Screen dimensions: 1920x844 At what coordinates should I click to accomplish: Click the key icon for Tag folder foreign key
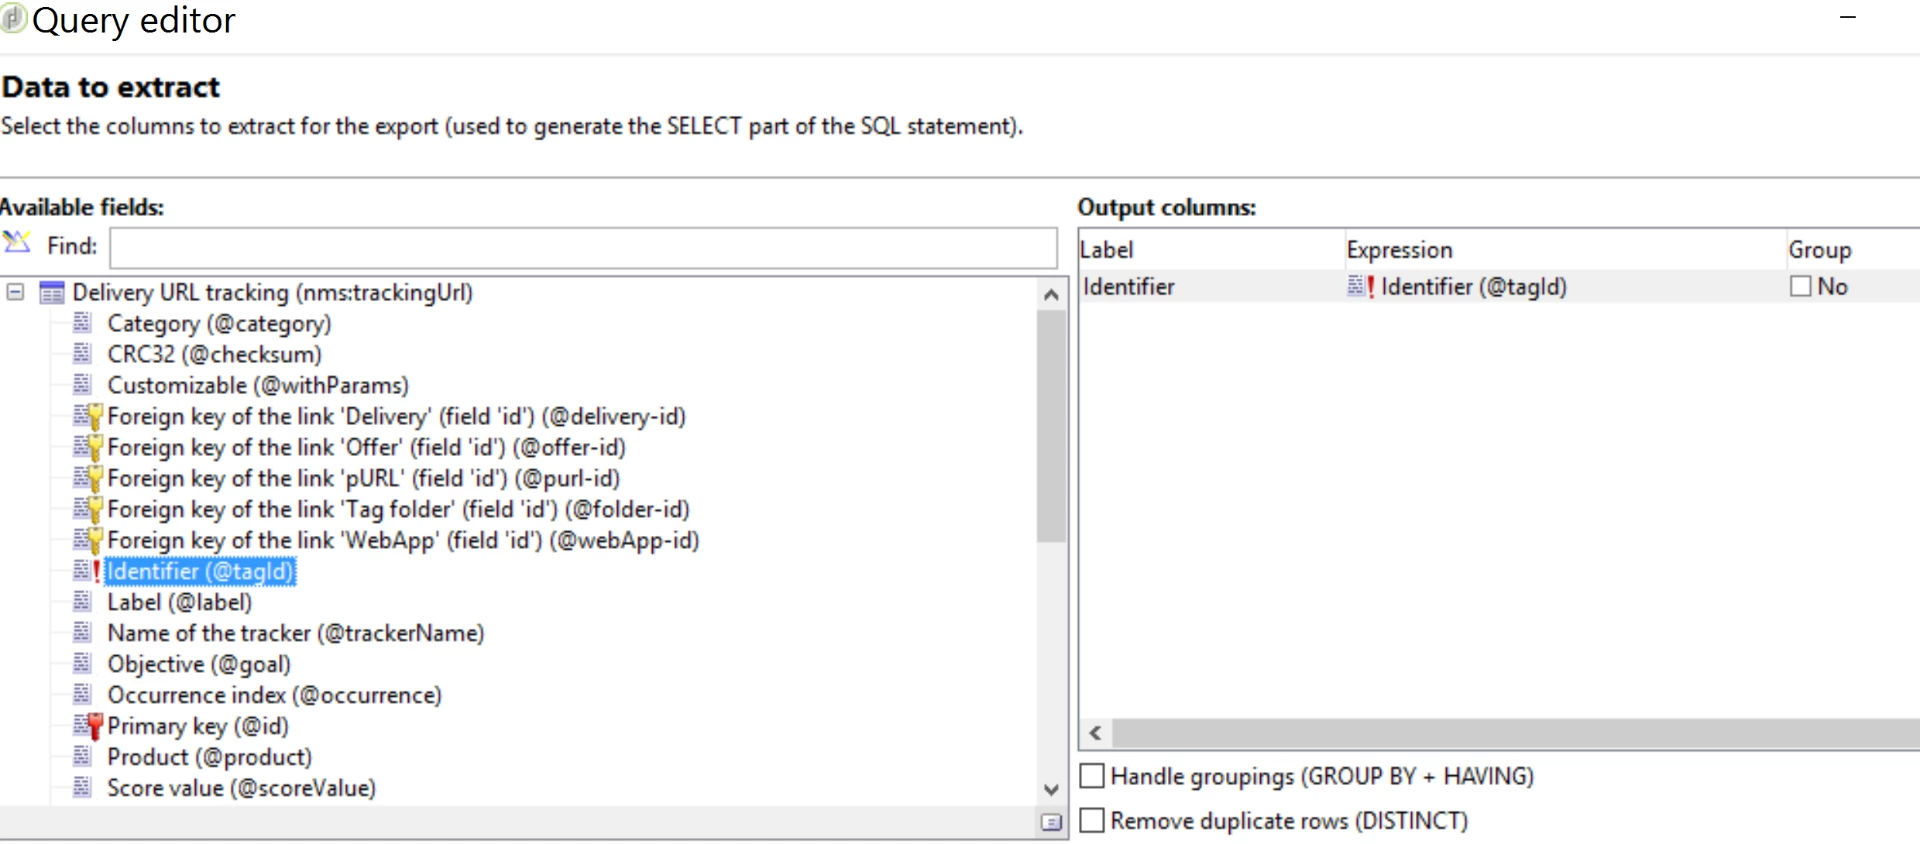click(88, 509)
